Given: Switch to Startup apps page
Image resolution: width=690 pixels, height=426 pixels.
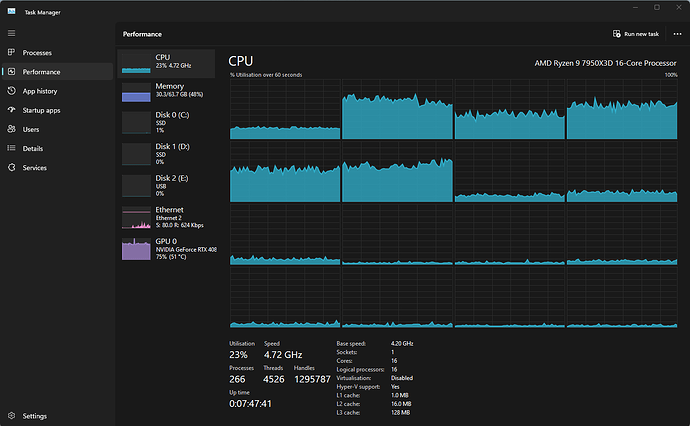Looking at the screenshot, I should click(x=57, y=110).
